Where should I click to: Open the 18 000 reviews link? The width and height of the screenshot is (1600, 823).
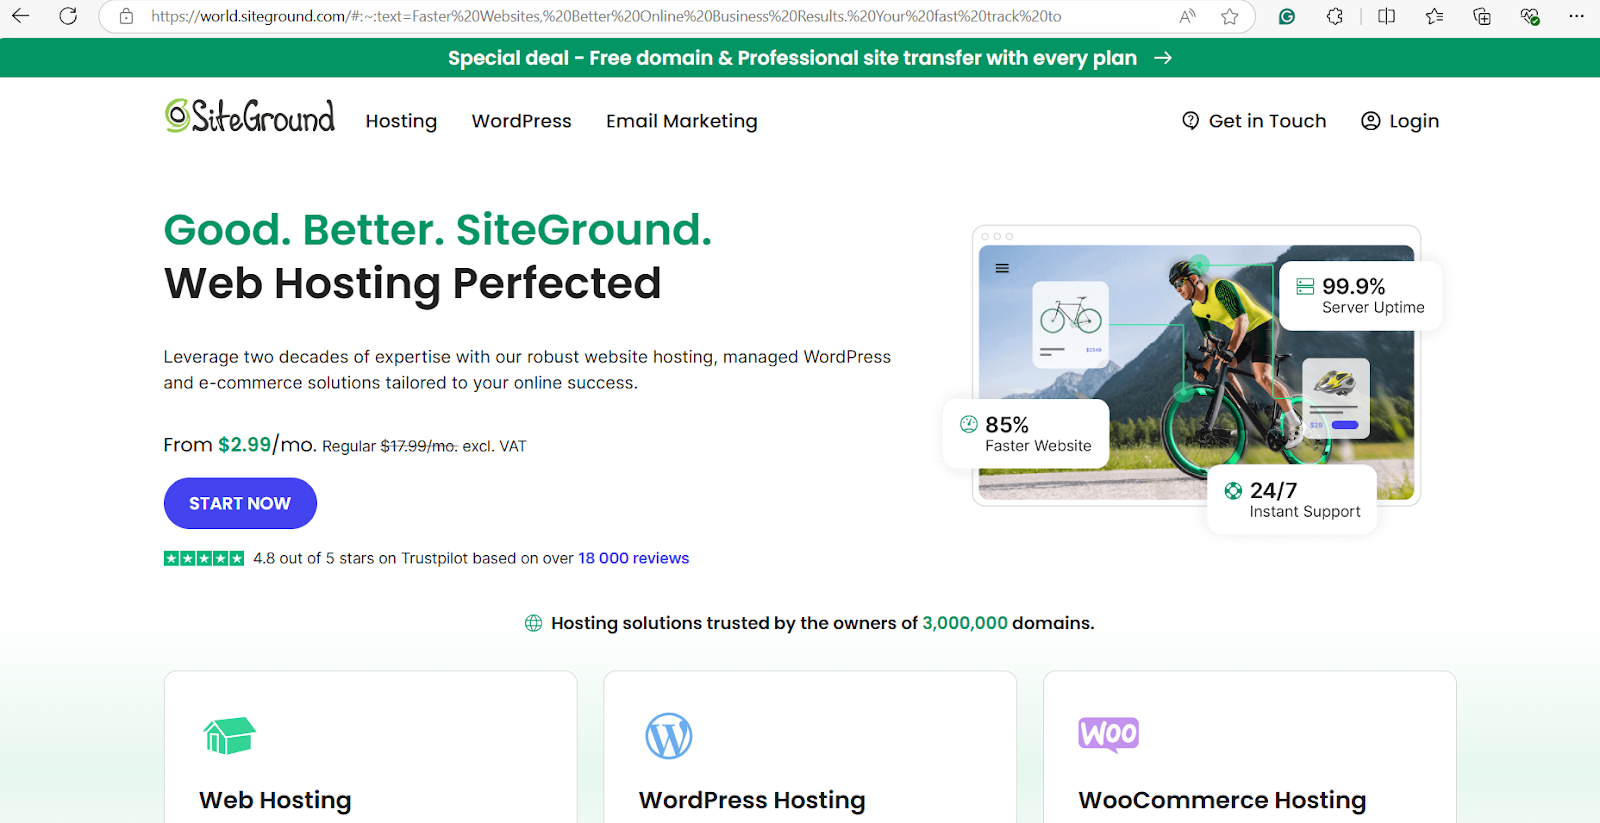tap(634, 558)
